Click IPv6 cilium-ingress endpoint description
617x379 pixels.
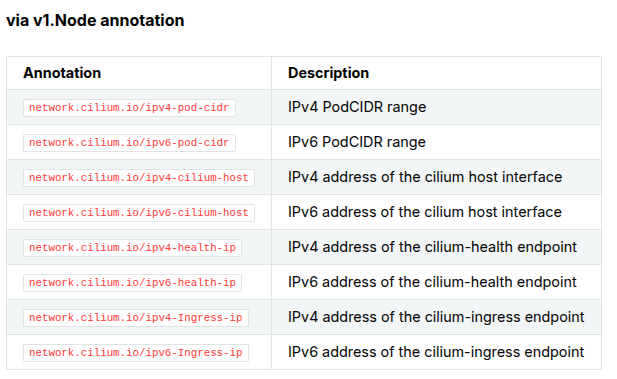(x=436, y=352)
